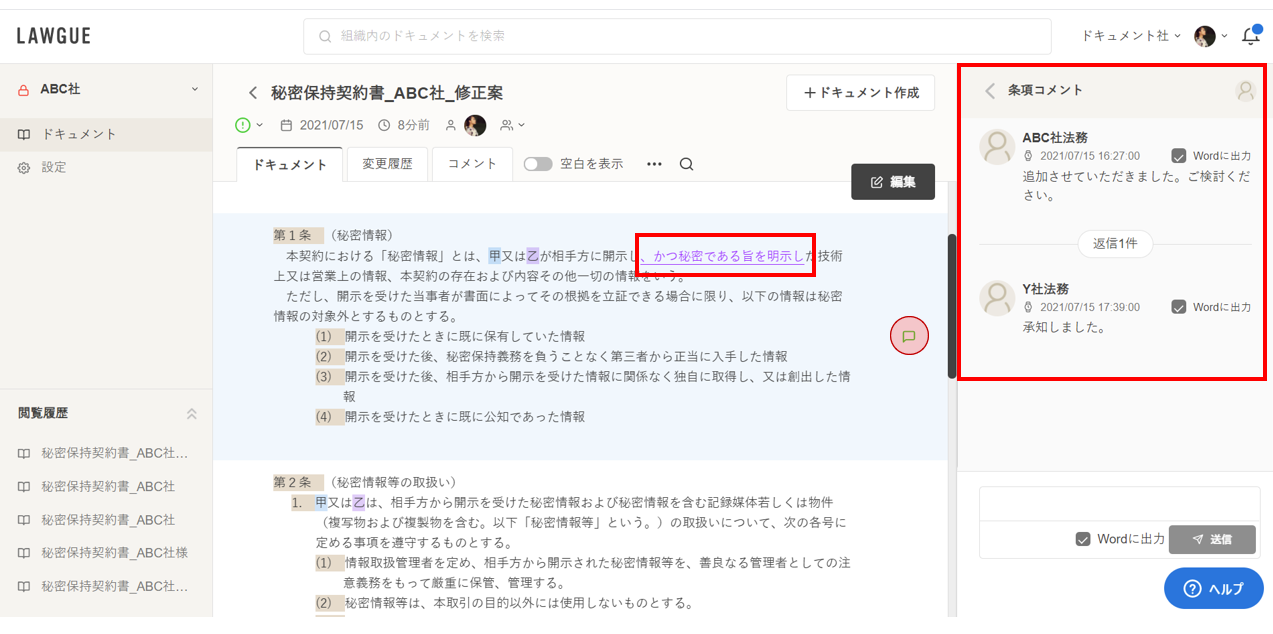The image size is (1273, 634).
Task: Click the red clause comment bubble icon
Action: (909, 336)
